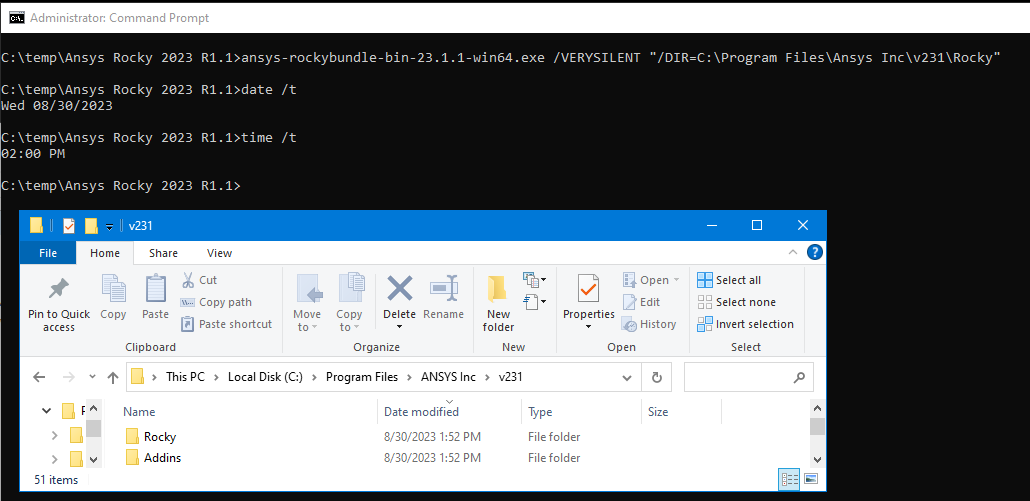
Task: Click quick access toolbar new folder icon
Action: (x=91, y=226)
